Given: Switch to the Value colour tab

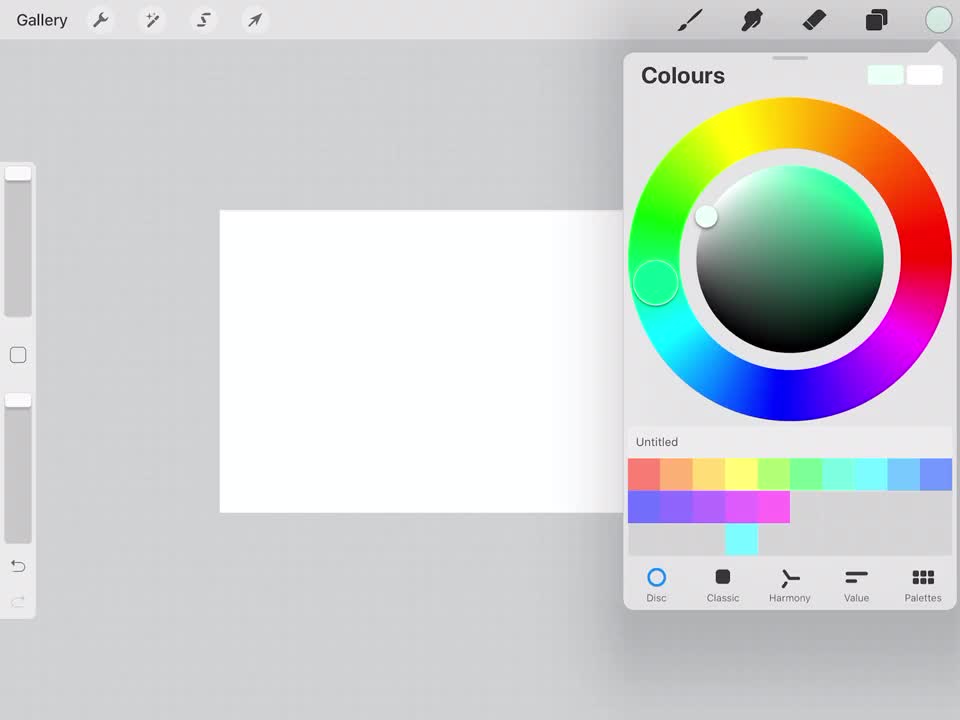Looking at the screenshot, I should pos(857,585).
